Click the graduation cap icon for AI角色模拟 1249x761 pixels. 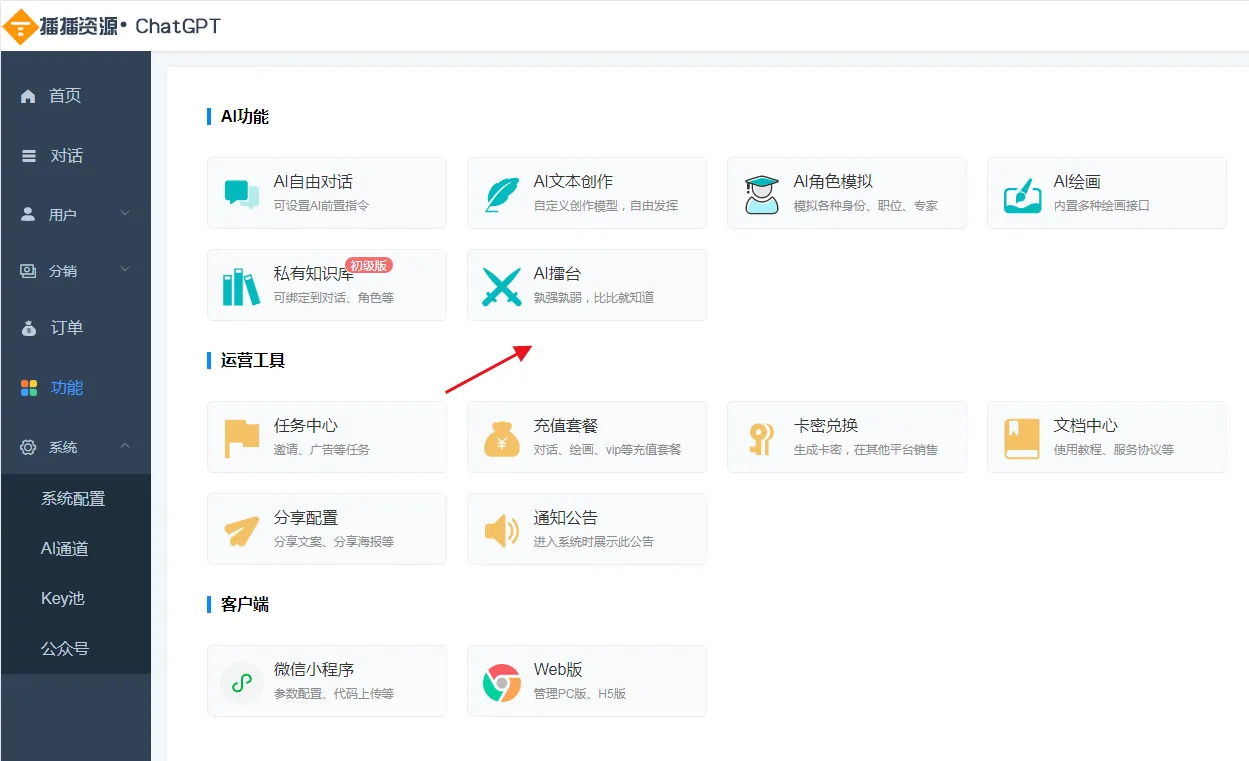tap(761, 192)
